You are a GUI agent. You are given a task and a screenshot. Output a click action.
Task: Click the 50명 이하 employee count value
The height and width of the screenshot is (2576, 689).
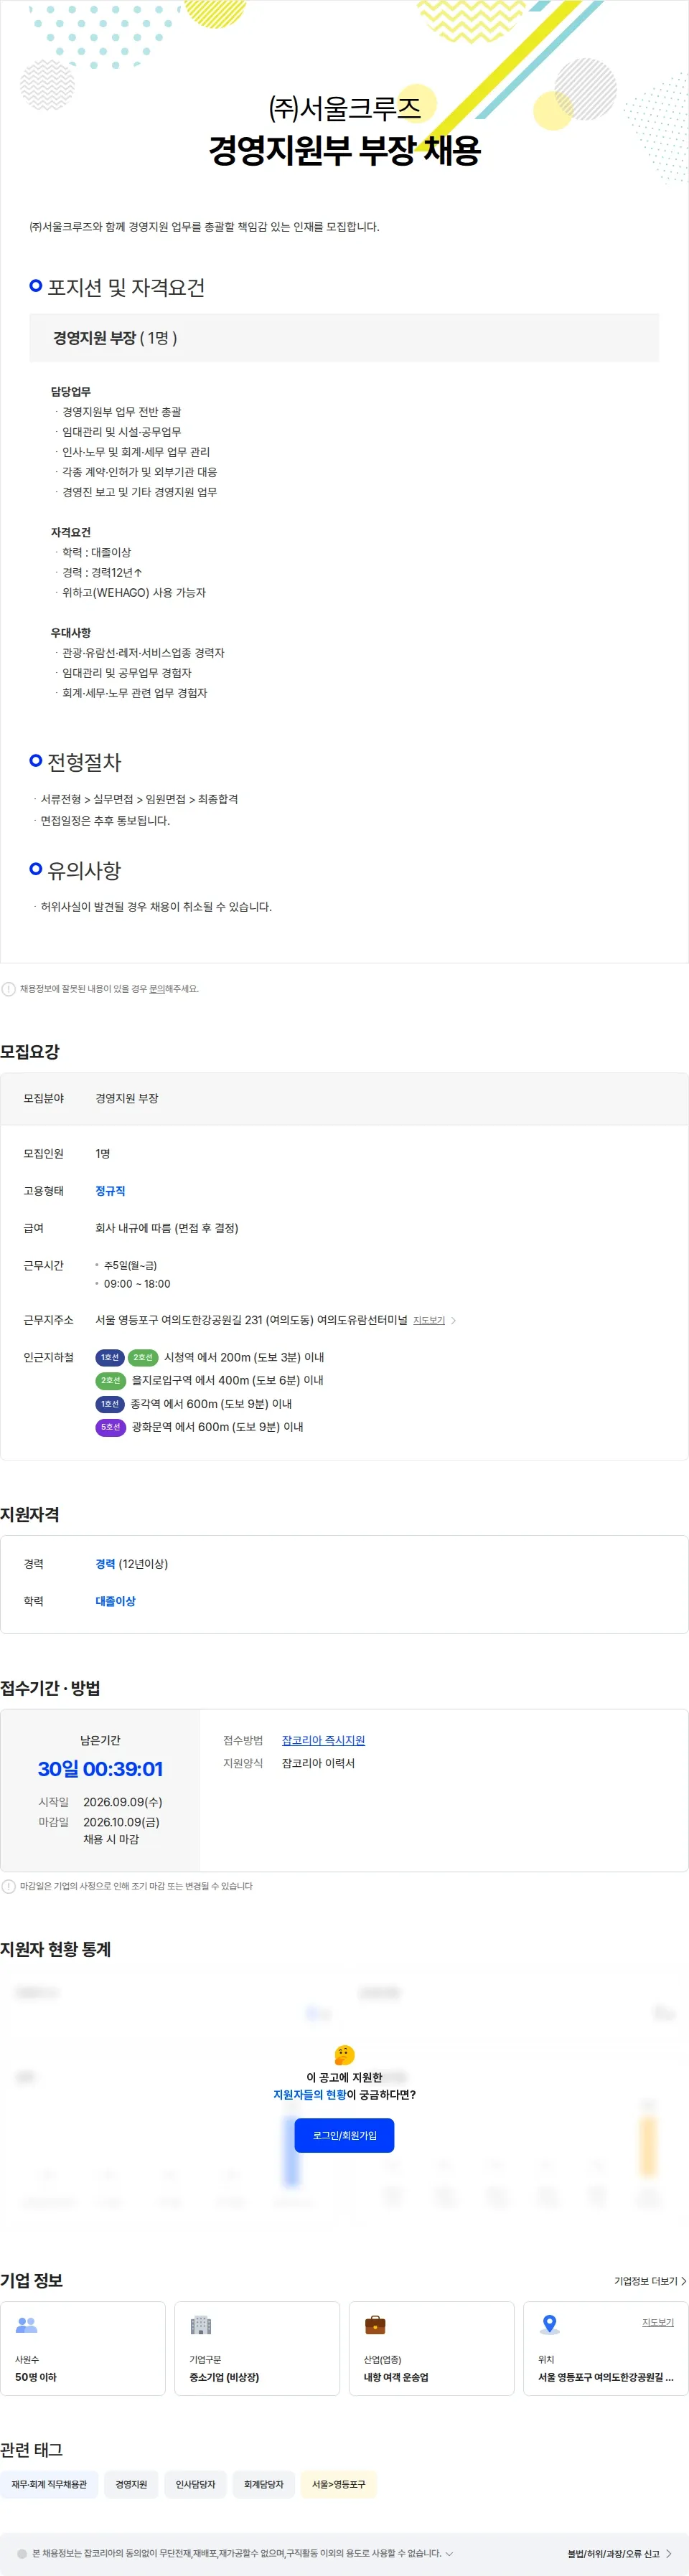pyautogui.click(x=36, y=2377)
